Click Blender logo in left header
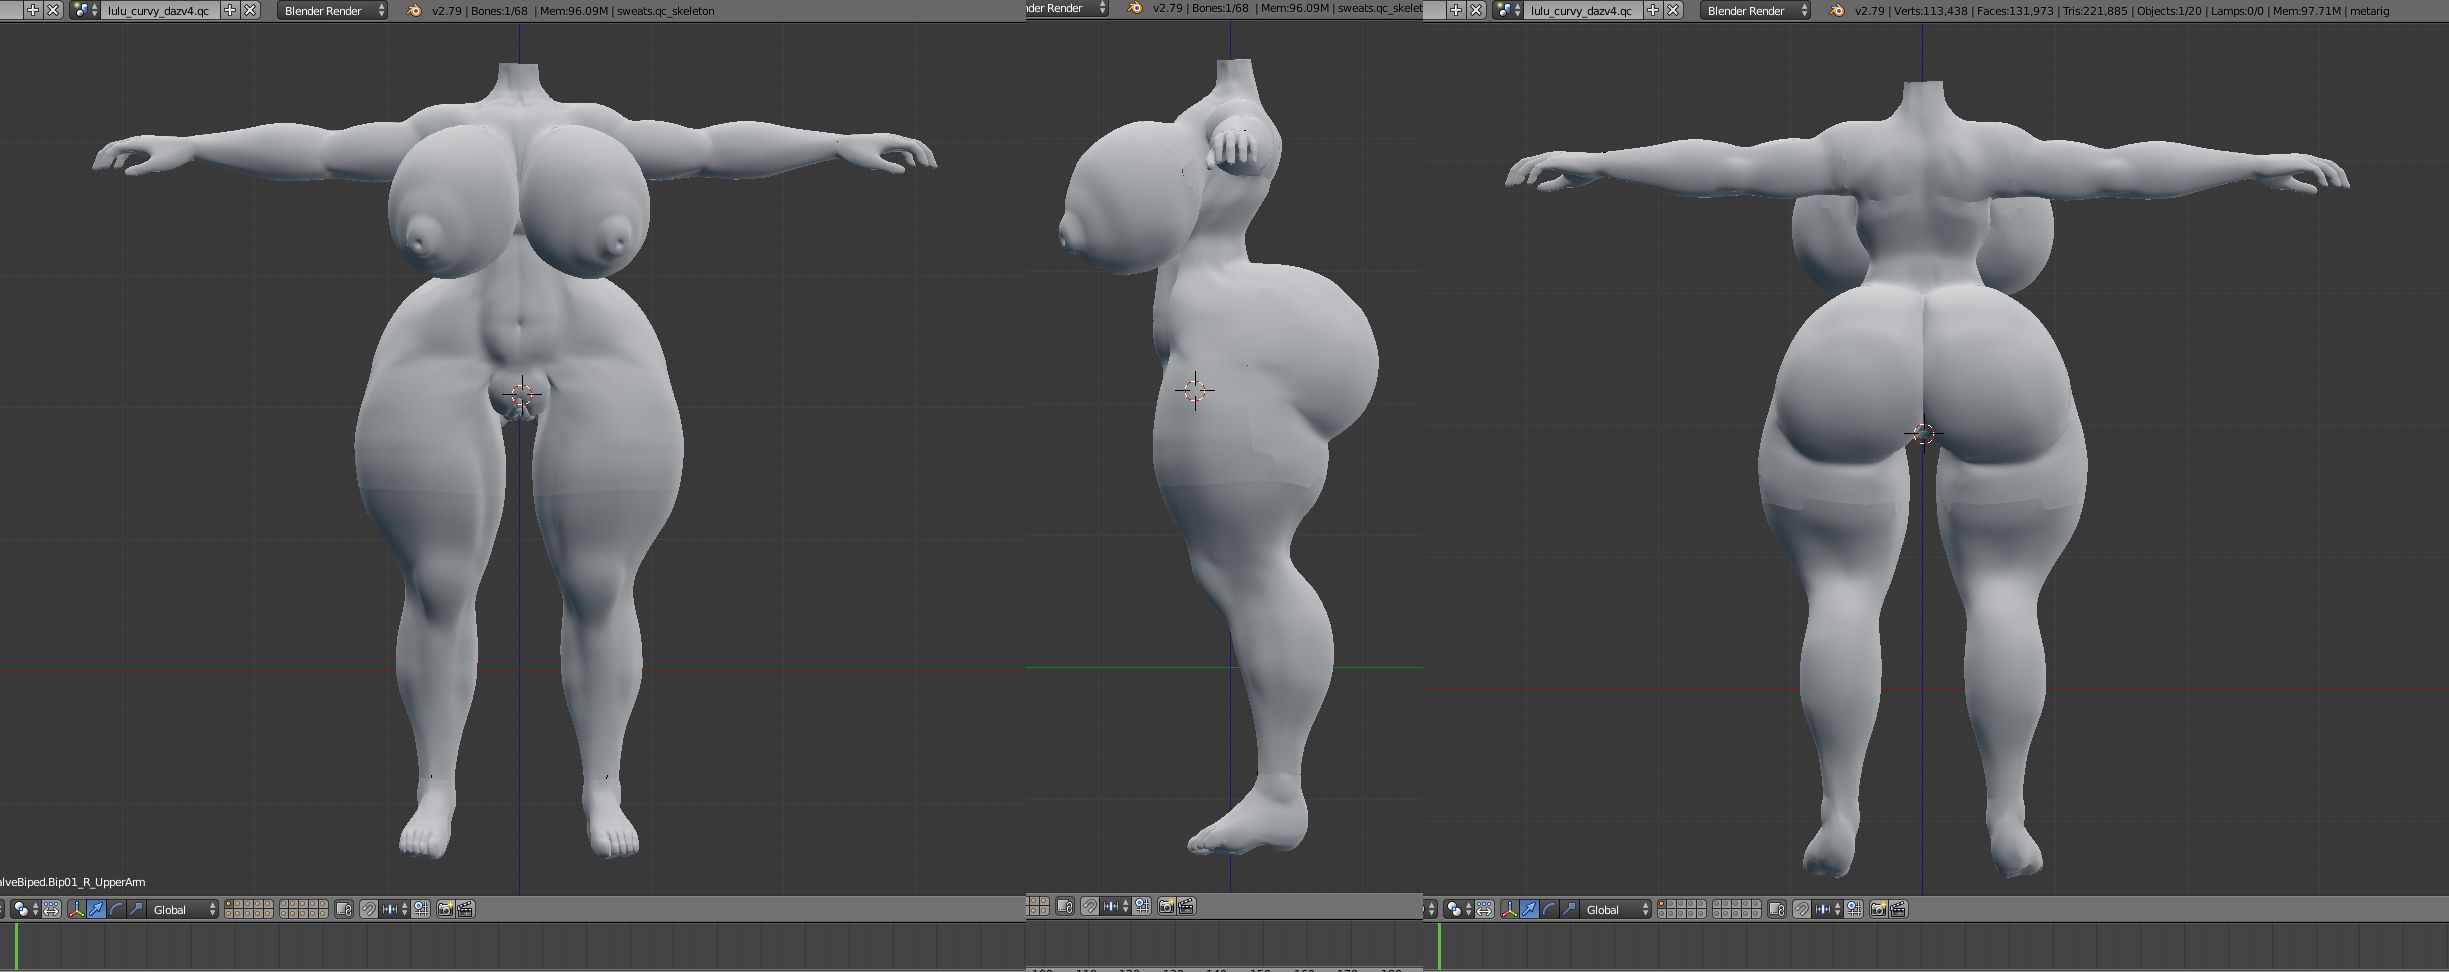This screenshot has width=2449, height=972. [415, 10]
